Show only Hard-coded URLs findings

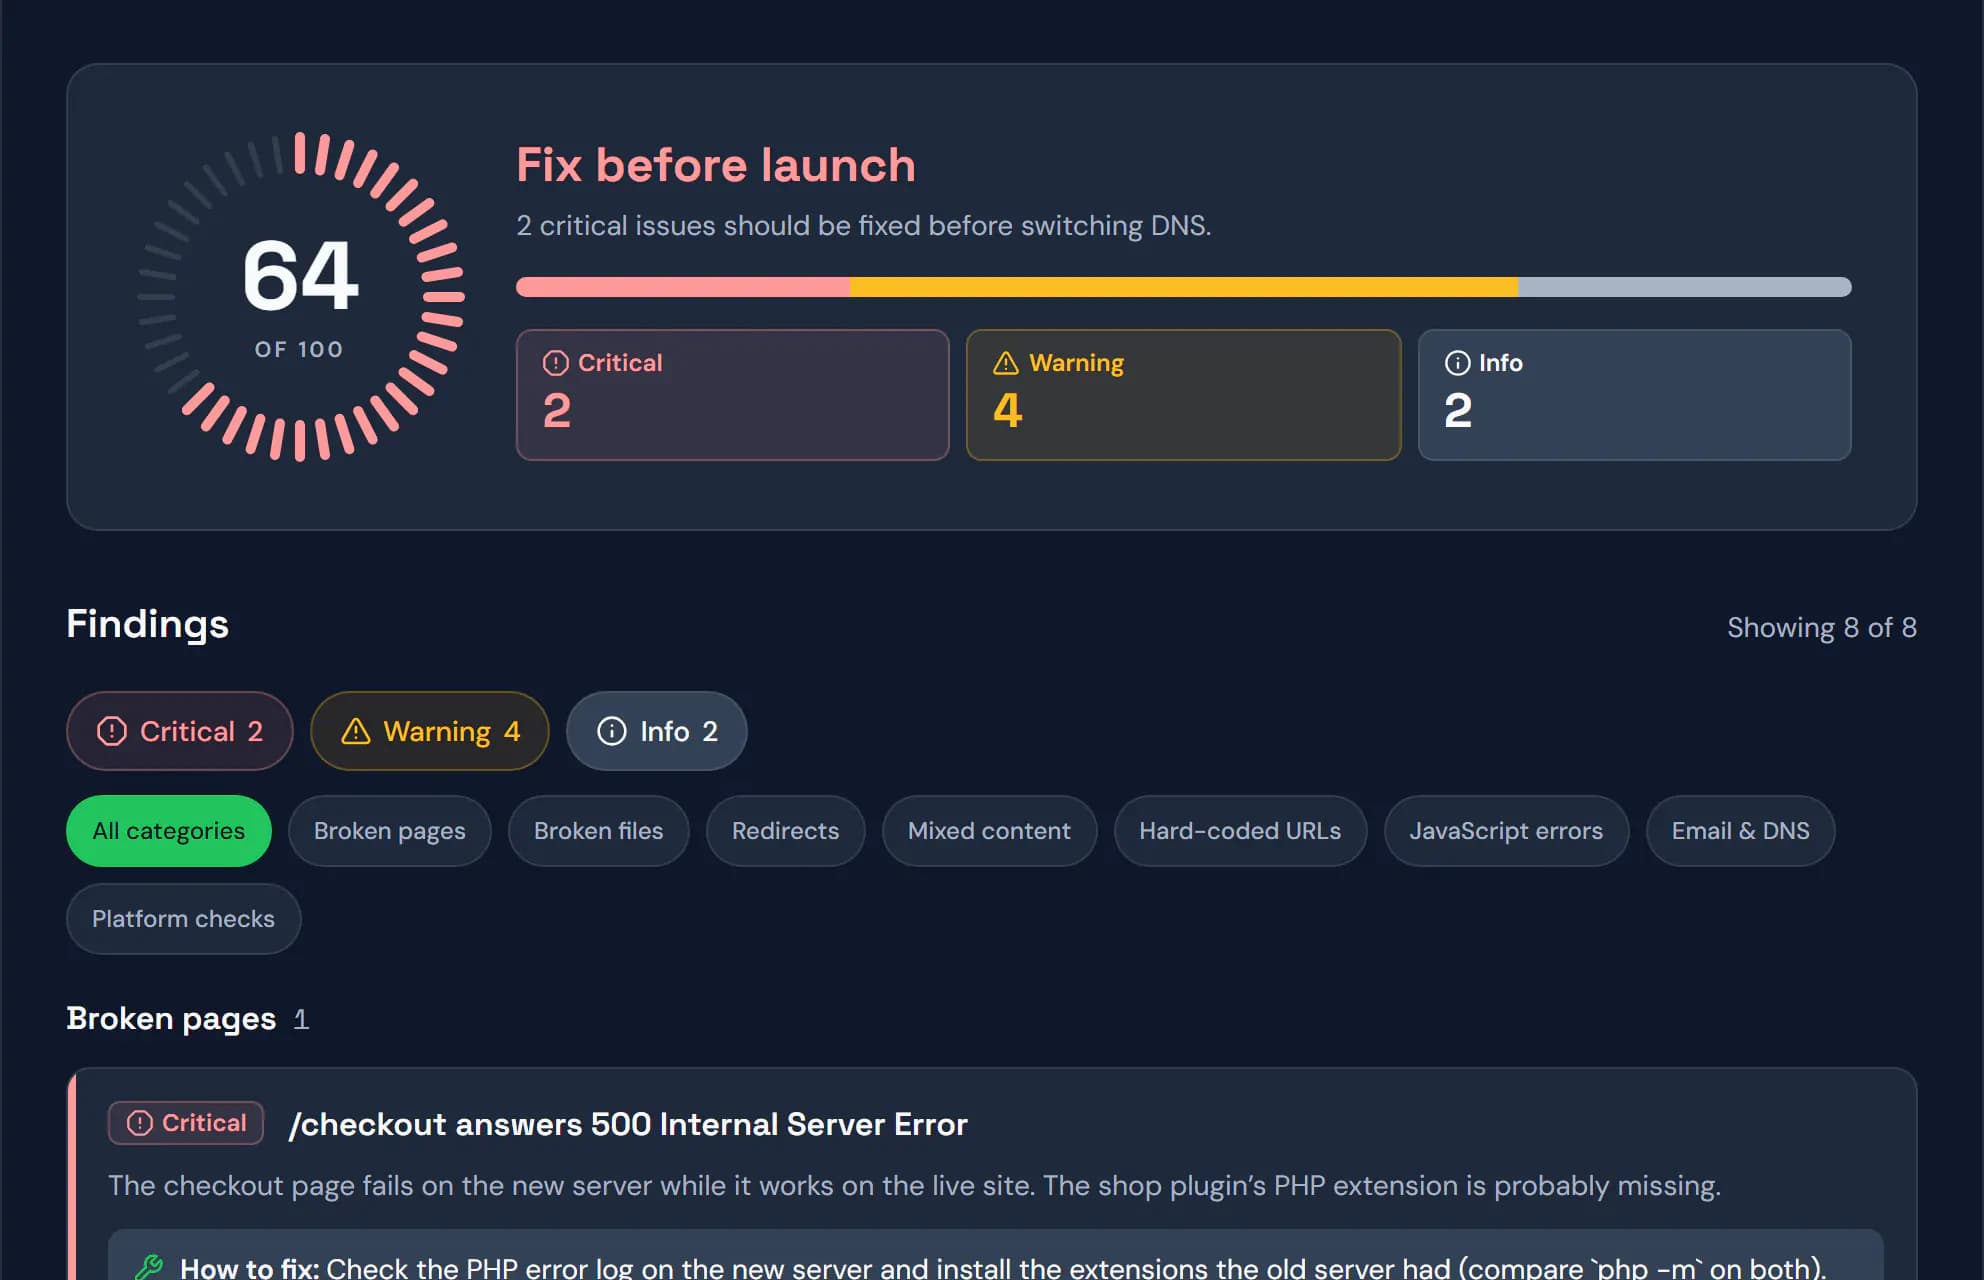(x=1241, y=831)
